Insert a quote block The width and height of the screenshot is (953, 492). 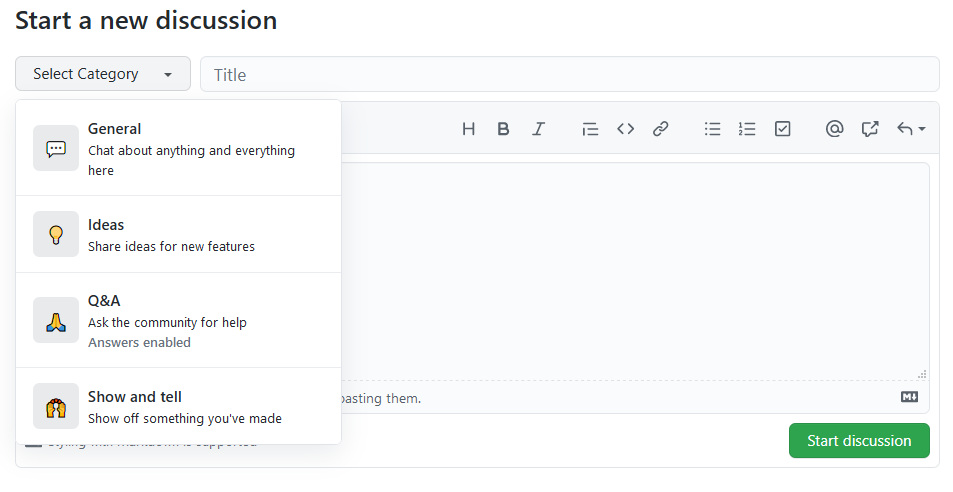pos(590,129)
